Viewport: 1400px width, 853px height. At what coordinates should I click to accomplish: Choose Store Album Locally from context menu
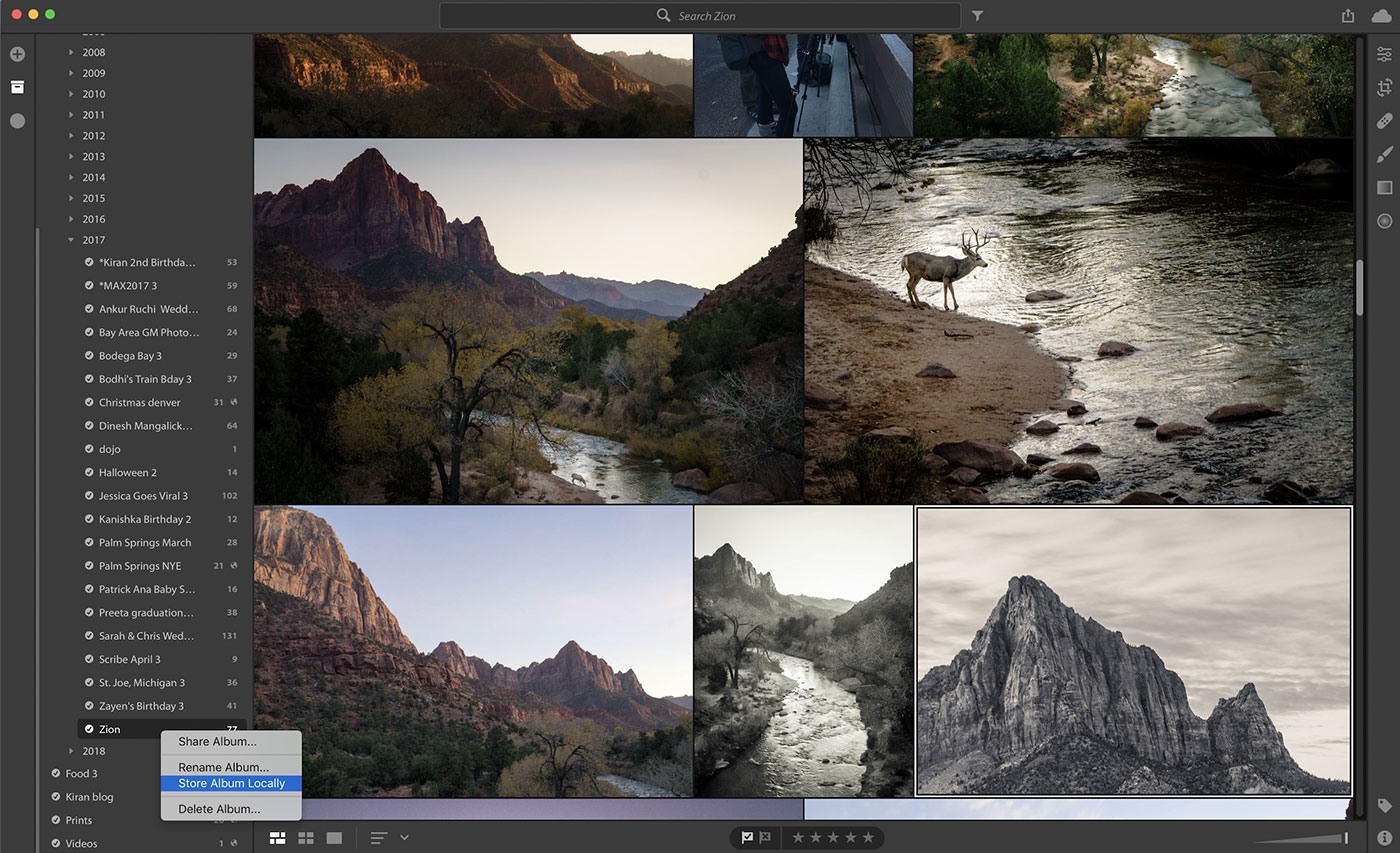[231, 783]
